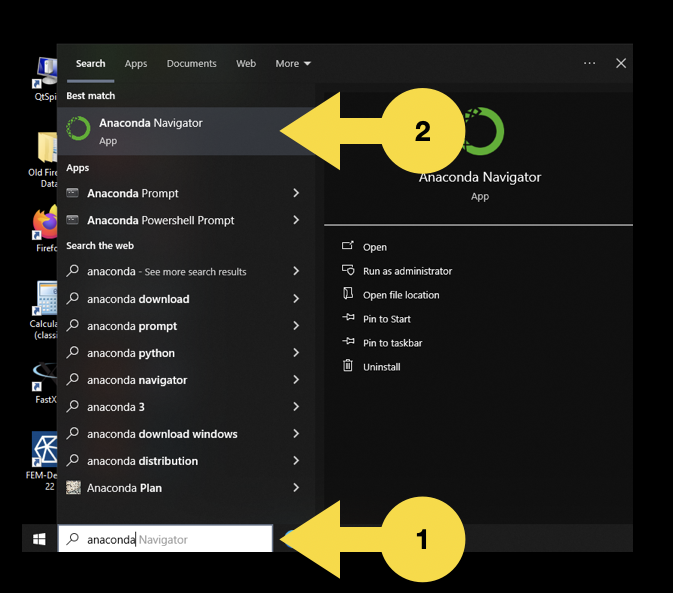Select the Anaconda Prompt app result

click(186, 193)
